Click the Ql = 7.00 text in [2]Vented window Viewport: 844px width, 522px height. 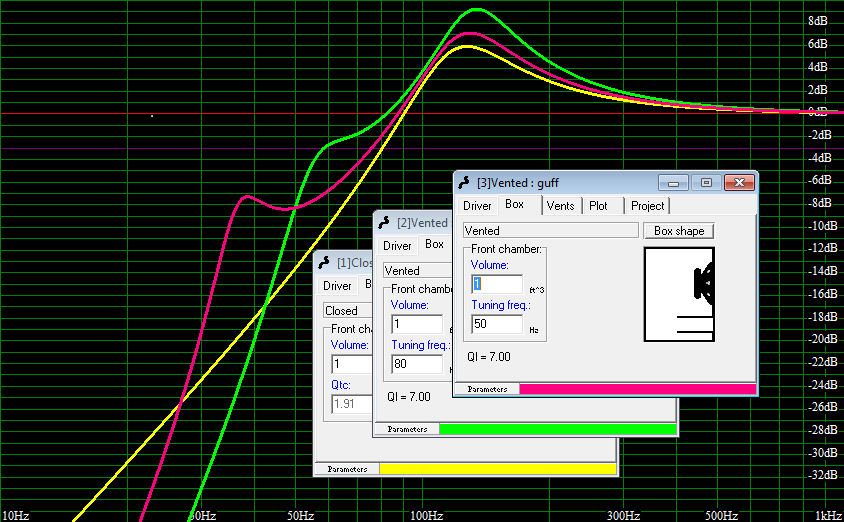(x=409, y=397)
